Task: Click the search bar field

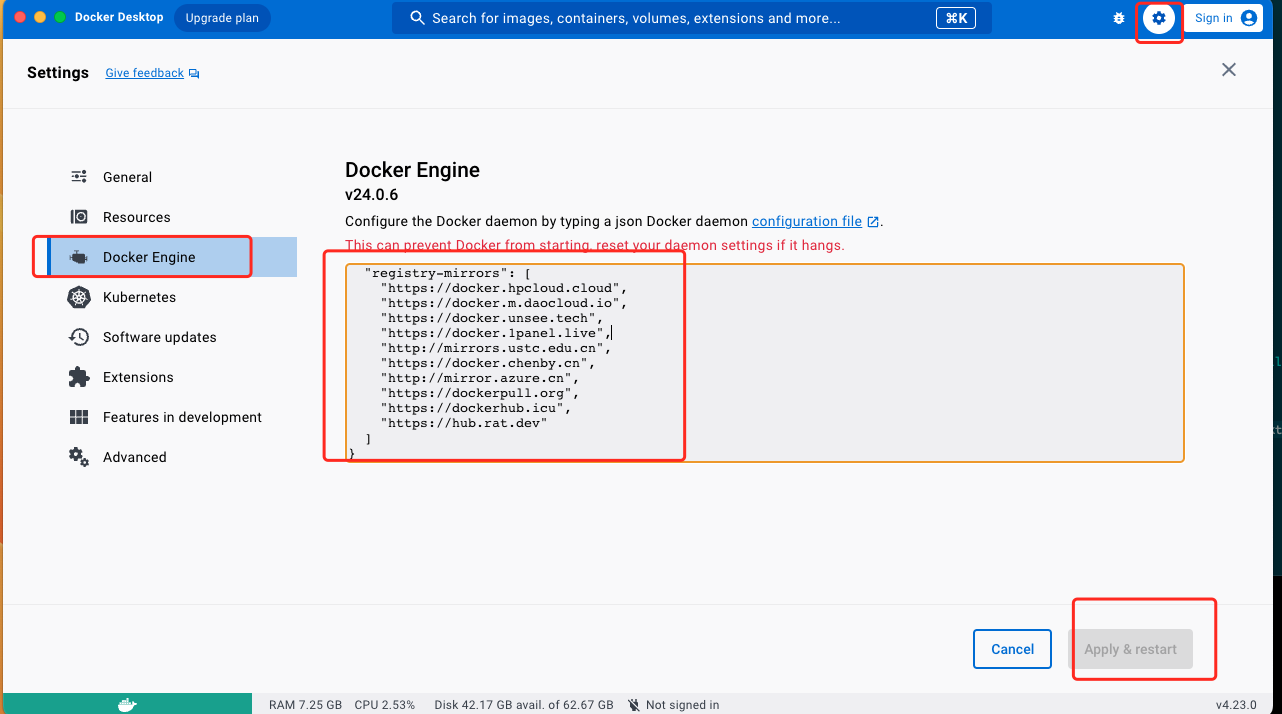Action: 692,18
